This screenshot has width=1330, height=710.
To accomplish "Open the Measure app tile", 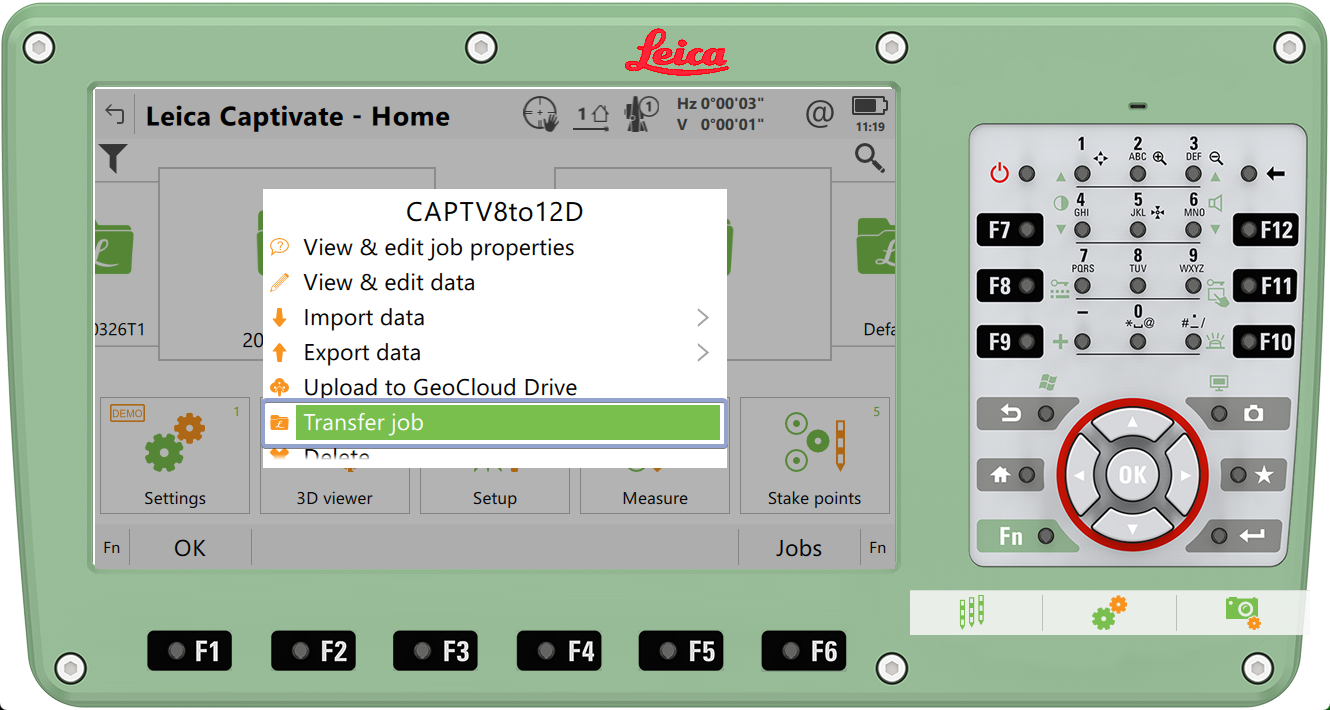I will 655,490.
